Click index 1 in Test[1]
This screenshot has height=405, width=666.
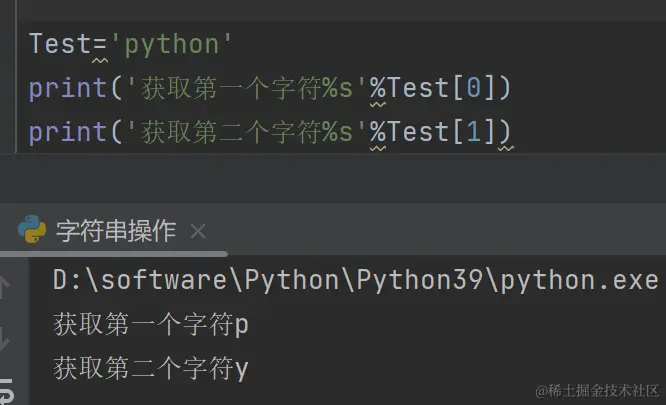(473, 132)
